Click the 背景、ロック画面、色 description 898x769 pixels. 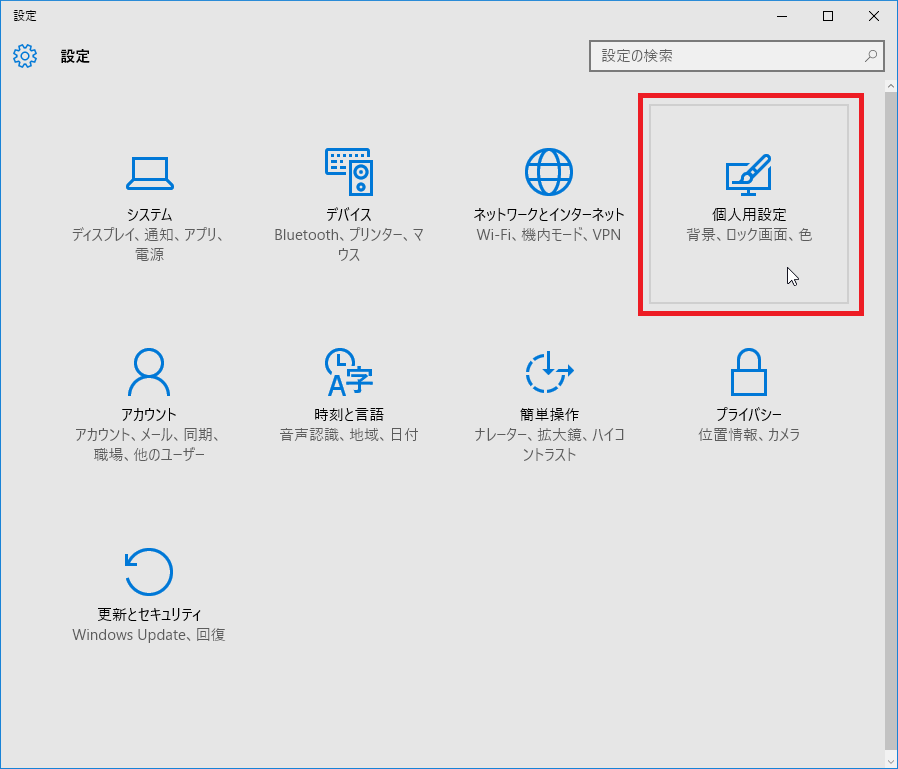(749, 235)
